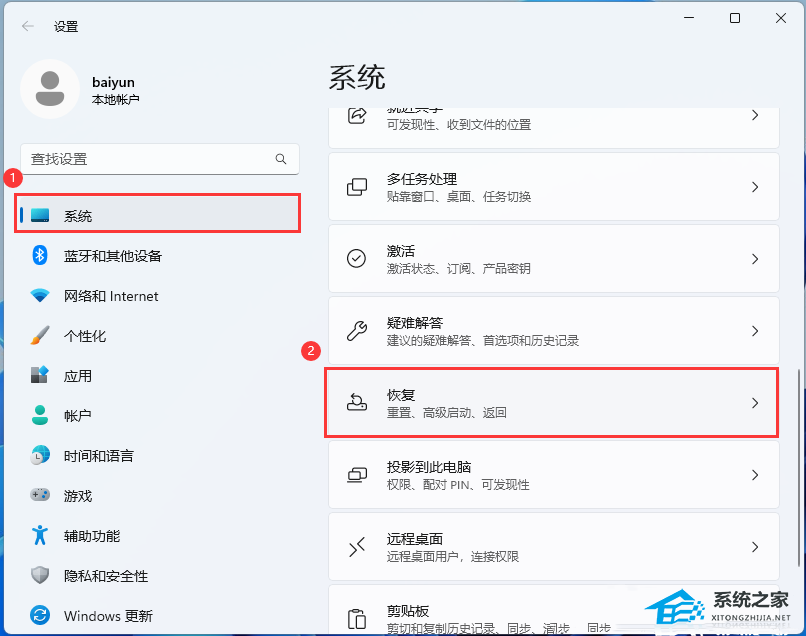
Task: Click the baiyun user avatar
Action: (49, 89)
